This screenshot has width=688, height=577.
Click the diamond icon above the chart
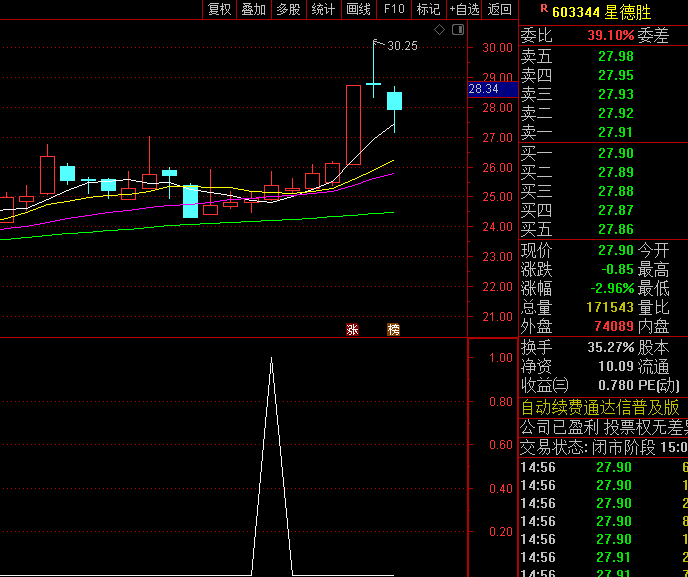[439, 31]
